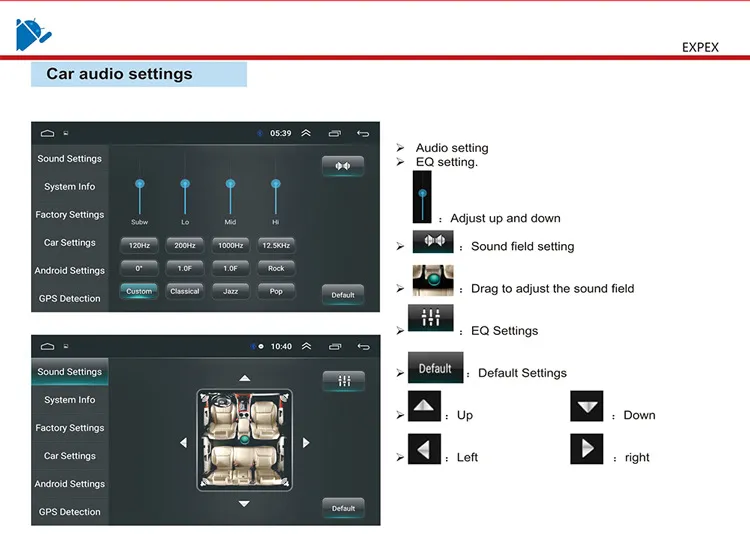
Task: Select the Jazz EQ preset
Action: click(x=231, y=291)
